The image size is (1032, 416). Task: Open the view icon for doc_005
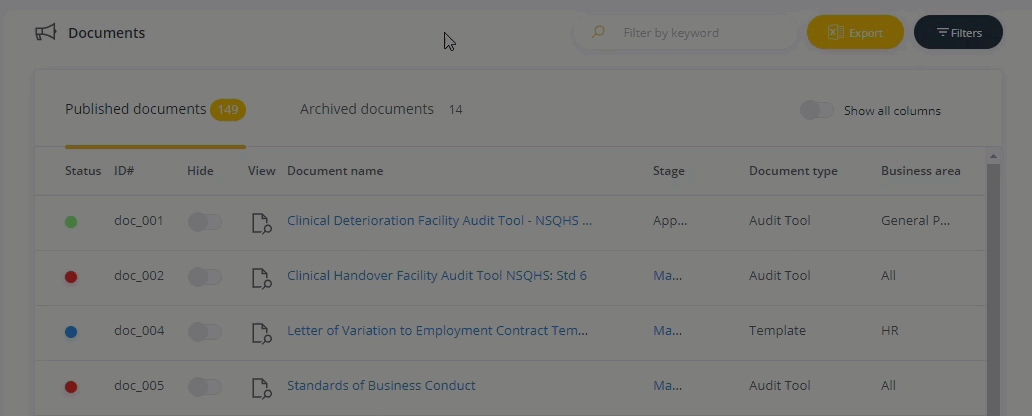pos(262,388)
